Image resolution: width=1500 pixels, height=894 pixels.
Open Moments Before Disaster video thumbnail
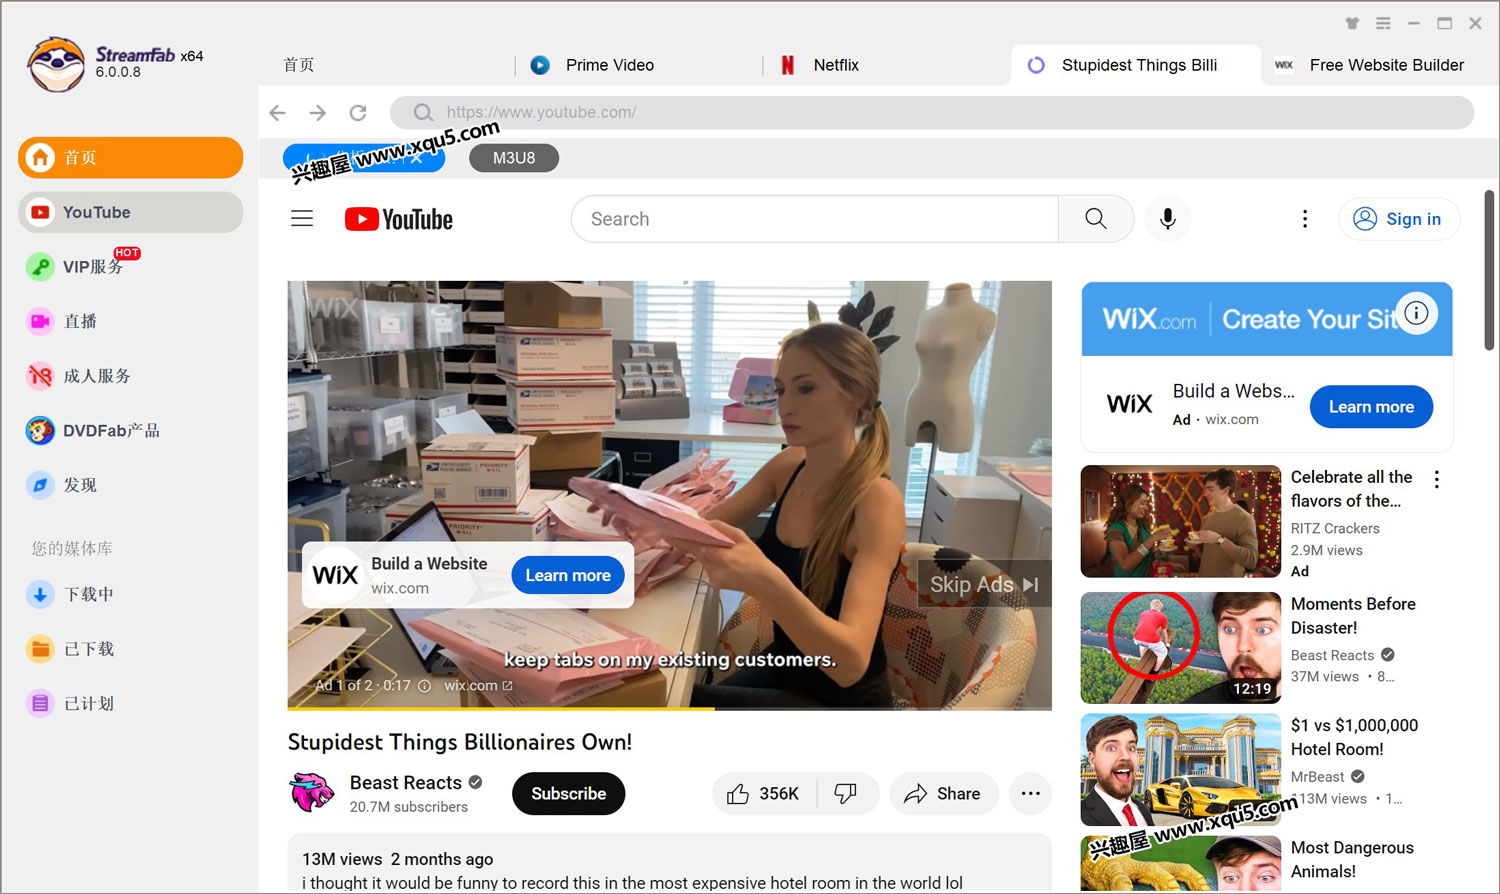[x=1180, y=648]
